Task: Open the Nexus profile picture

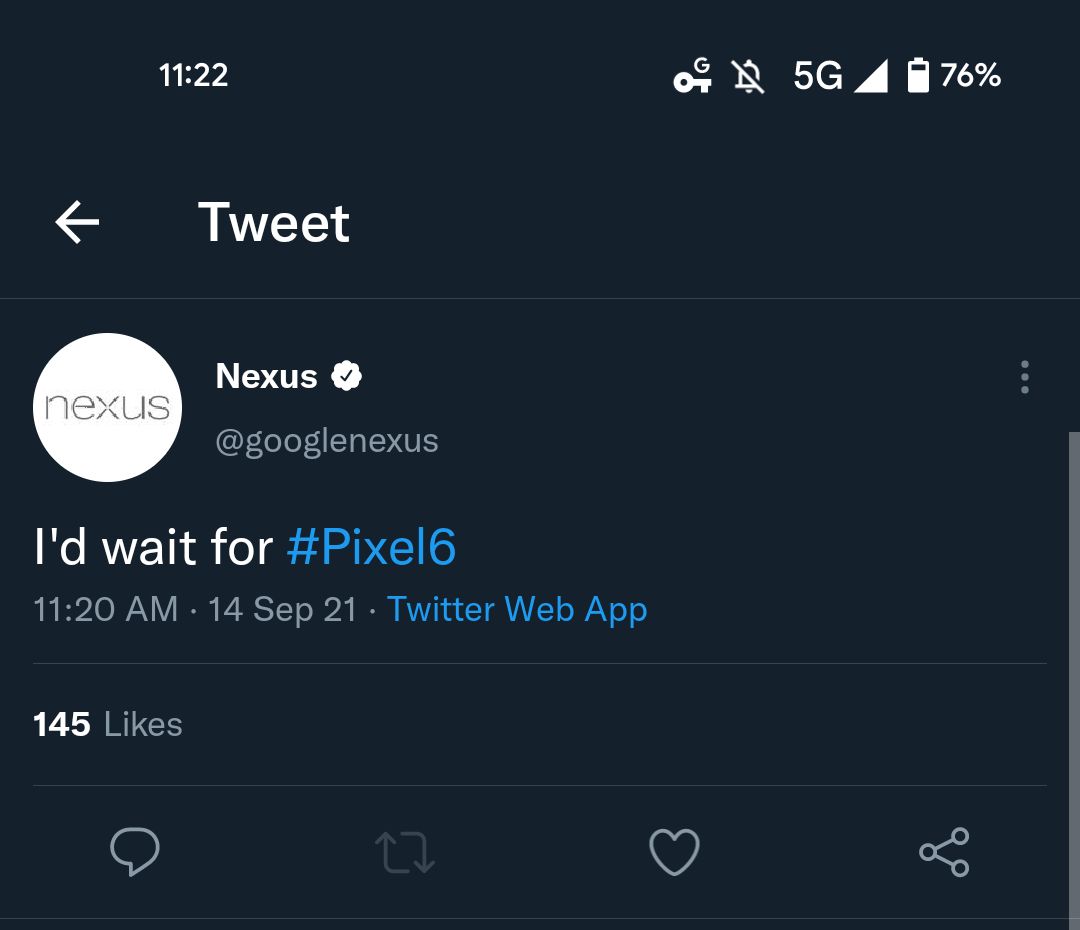Action: point(108,407)
